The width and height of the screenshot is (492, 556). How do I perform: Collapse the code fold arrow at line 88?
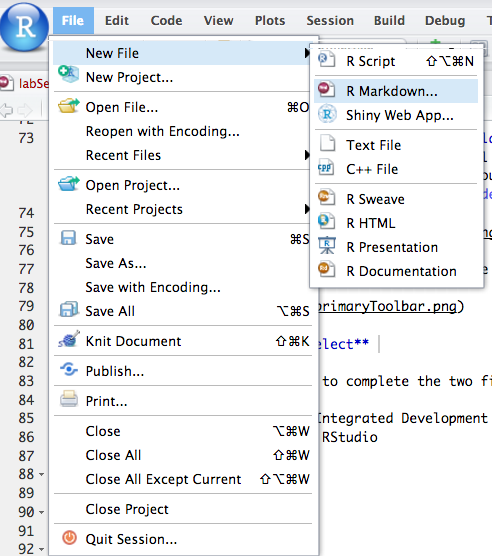[41, 474]
